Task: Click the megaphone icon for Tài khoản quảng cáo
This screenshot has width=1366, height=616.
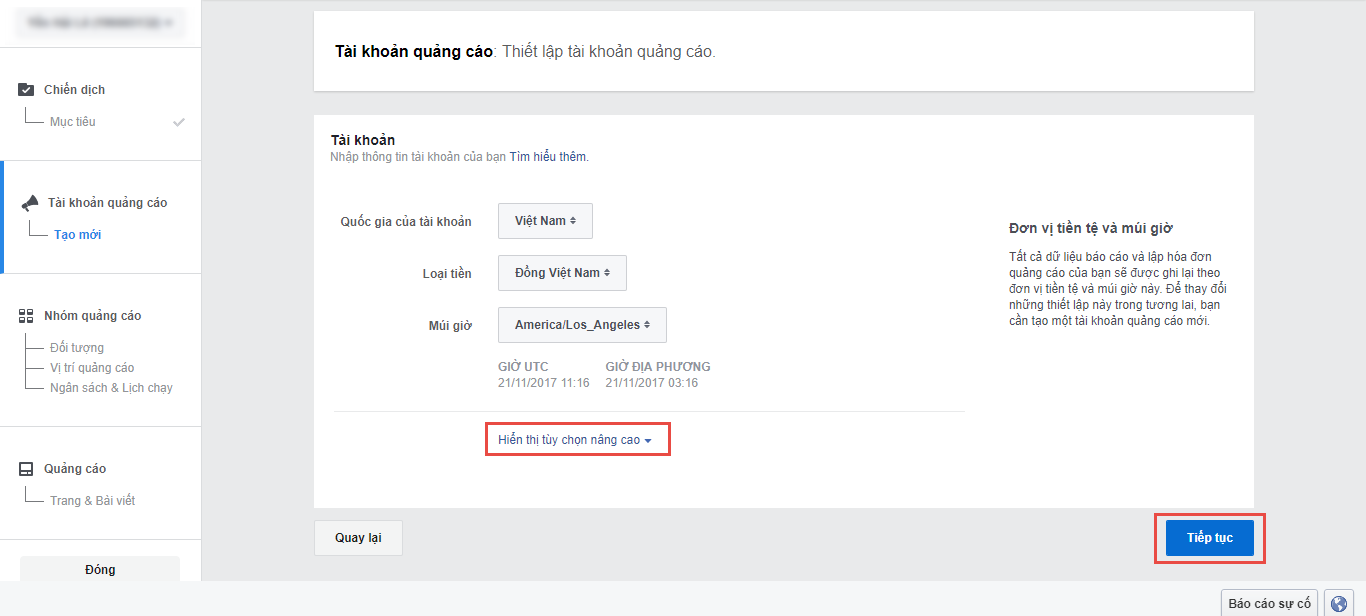Action: (x=29, y=203)
